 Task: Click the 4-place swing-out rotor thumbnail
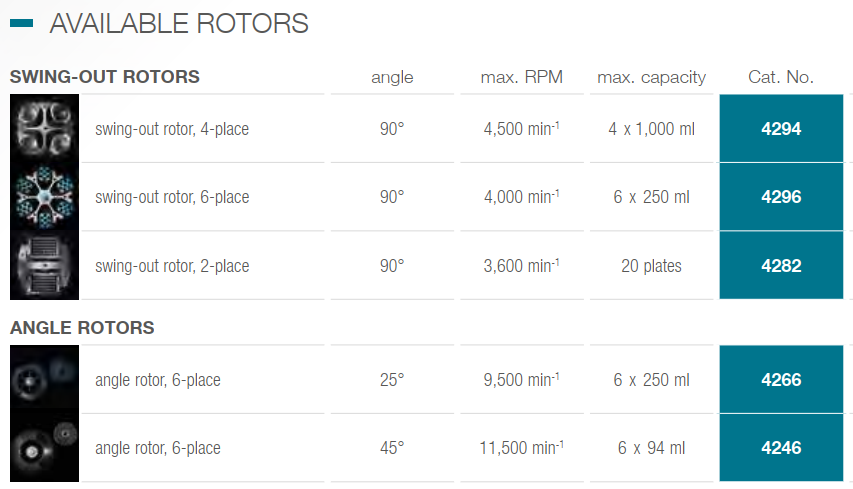coord(44,128)
